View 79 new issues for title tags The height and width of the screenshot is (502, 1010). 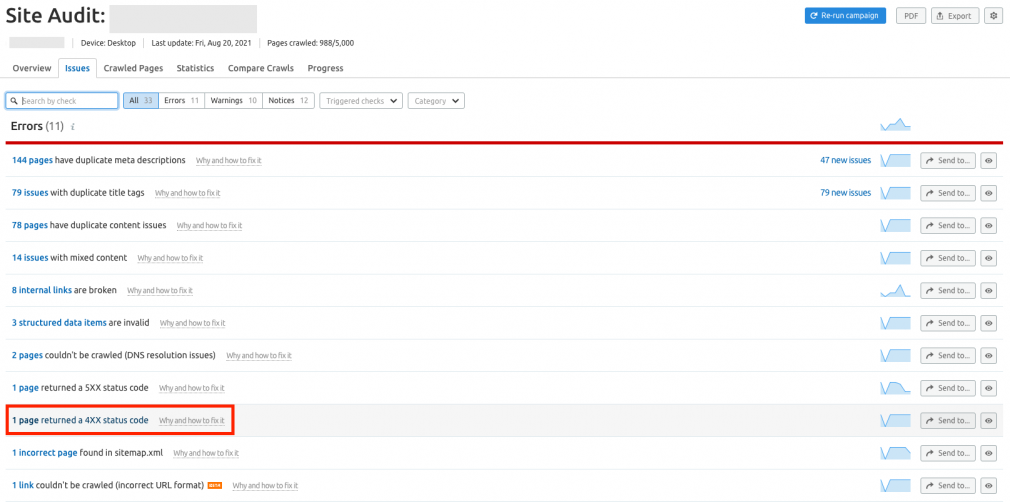(845, 192)
